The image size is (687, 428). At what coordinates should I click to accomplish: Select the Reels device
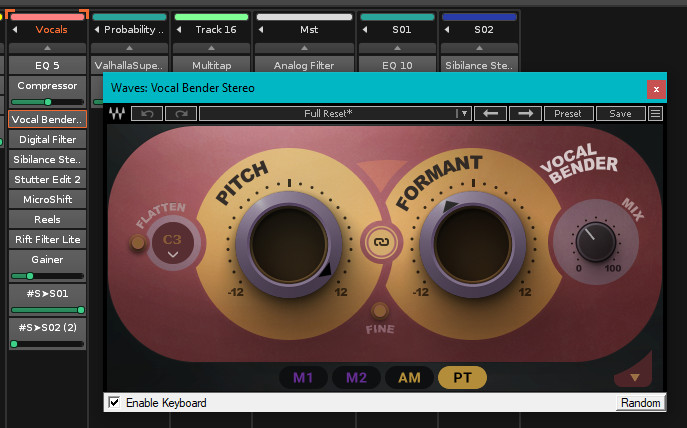47,219
